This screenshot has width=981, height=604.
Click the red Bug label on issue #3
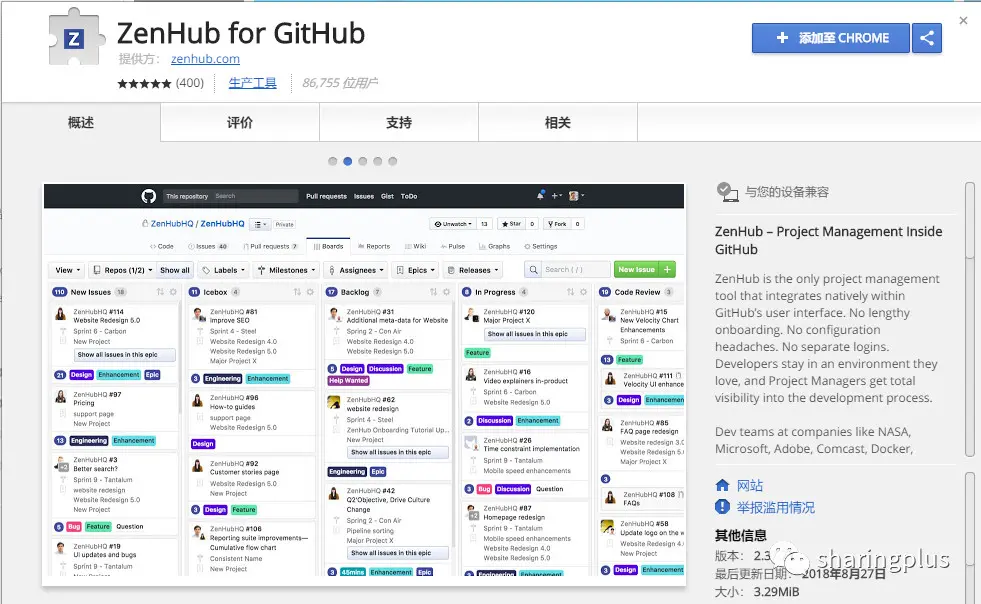[74, 527]
